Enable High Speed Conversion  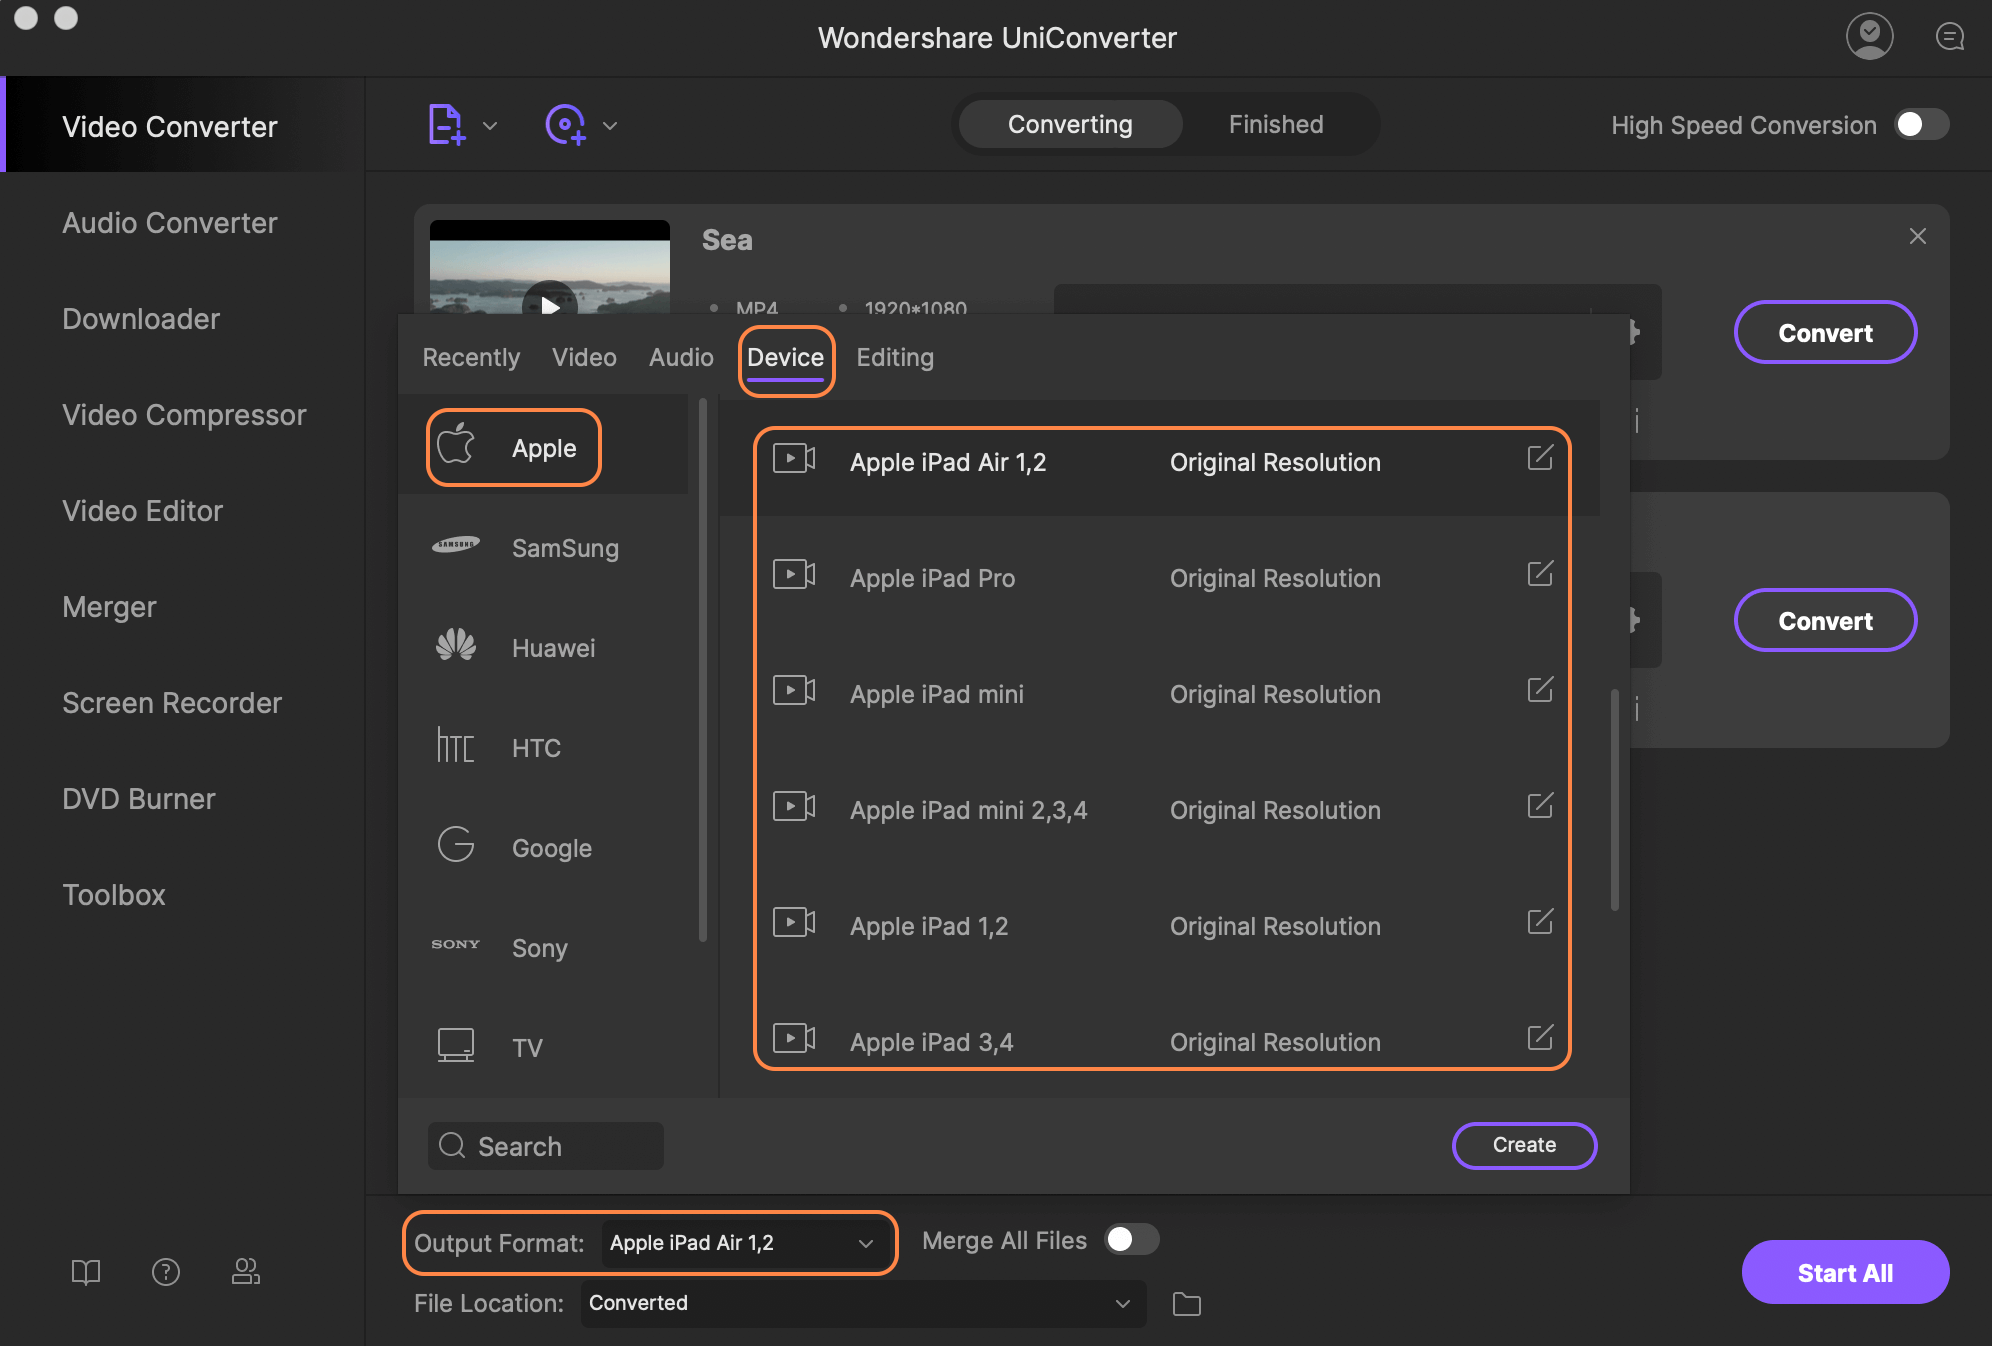(x=1920, y=124)
